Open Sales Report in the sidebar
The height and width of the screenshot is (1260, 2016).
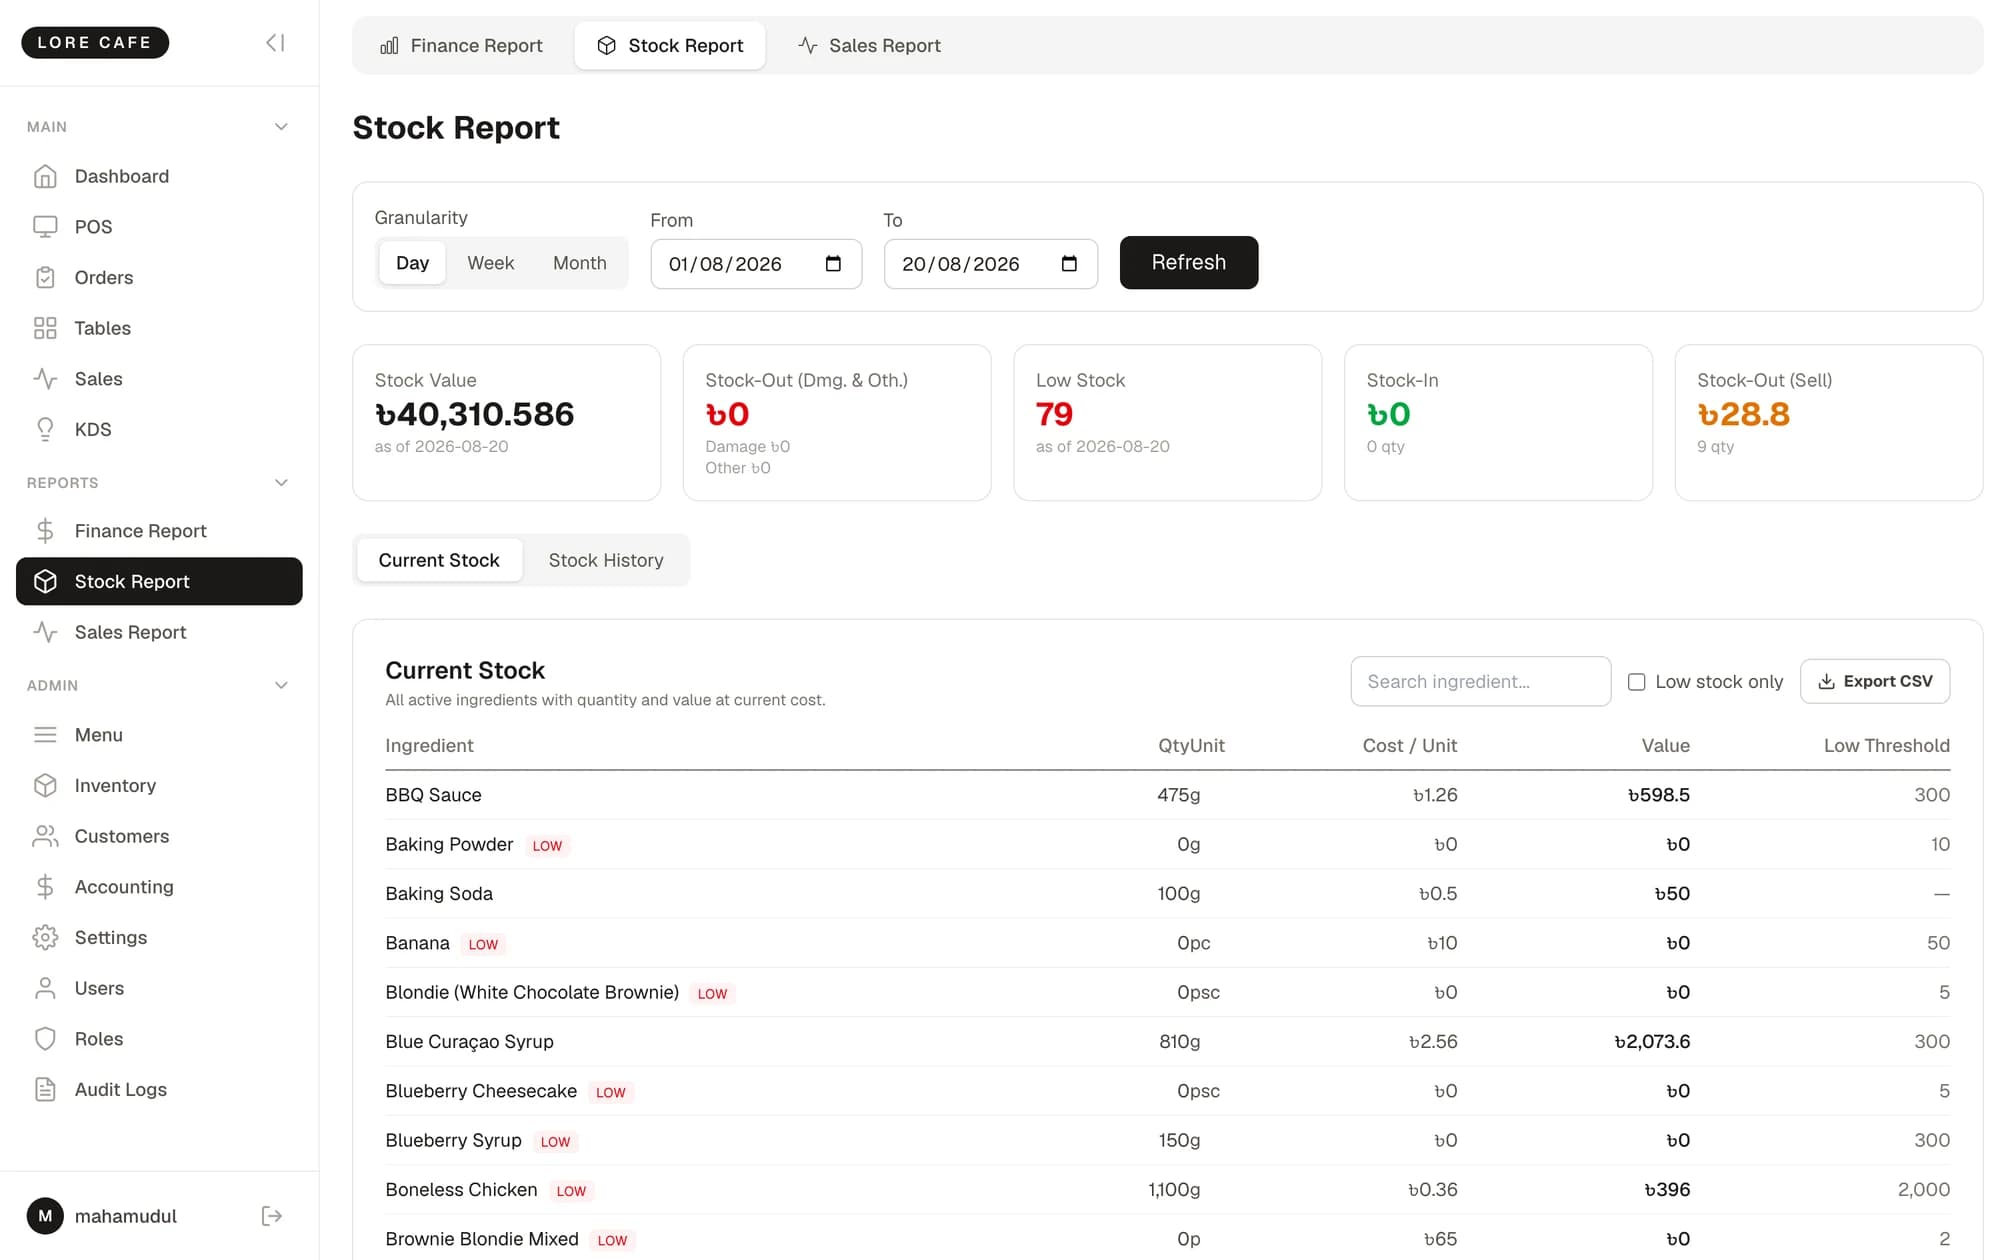159,632
